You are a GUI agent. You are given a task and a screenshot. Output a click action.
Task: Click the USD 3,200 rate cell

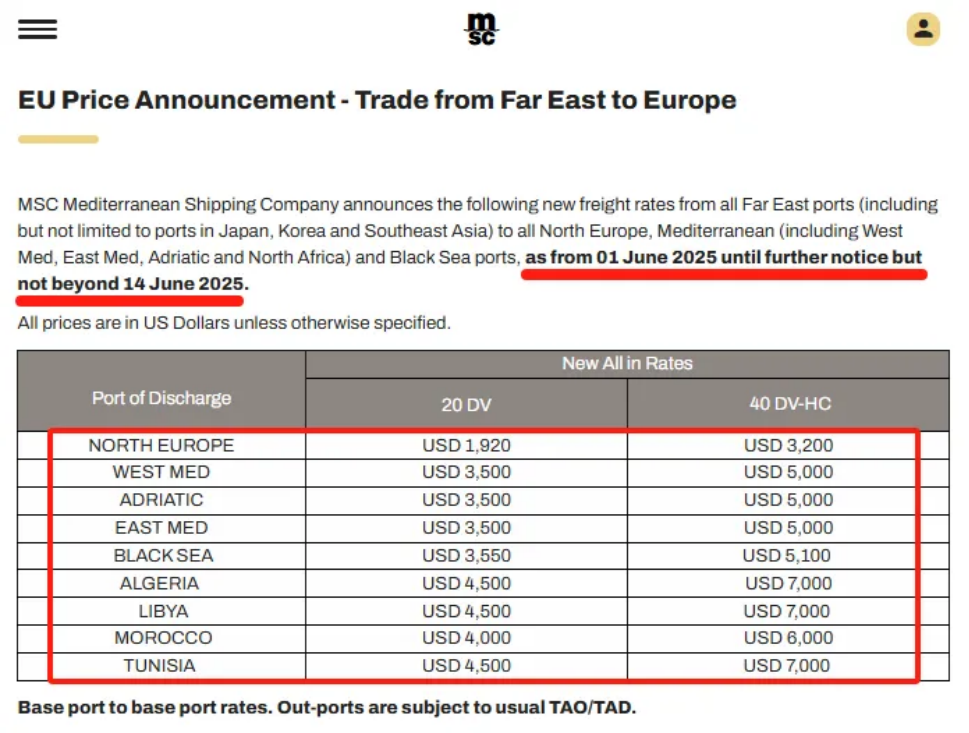[788, 445]
